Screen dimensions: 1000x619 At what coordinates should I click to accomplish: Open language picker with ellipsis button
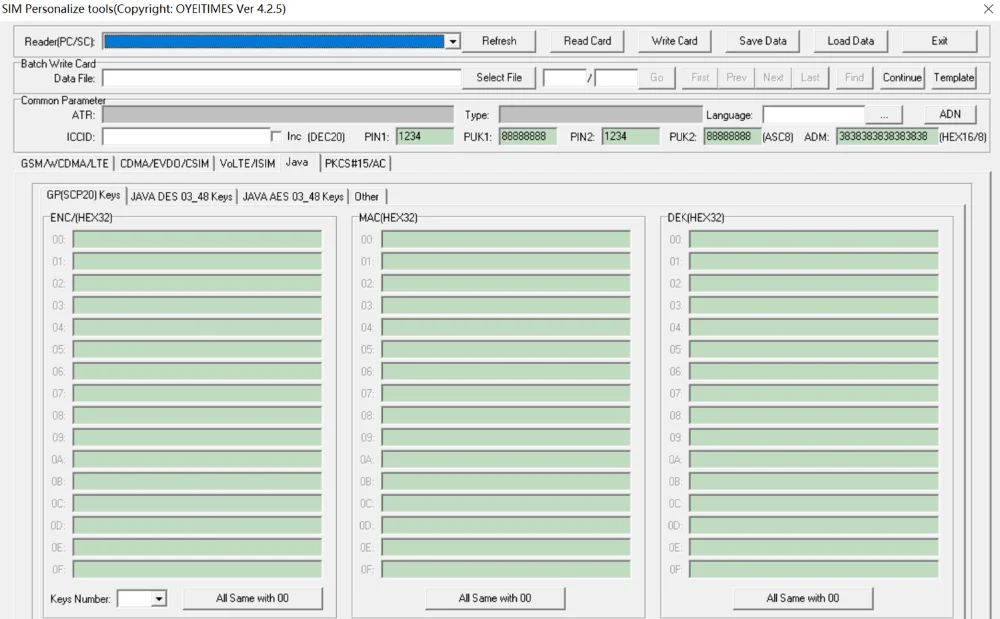883,115
